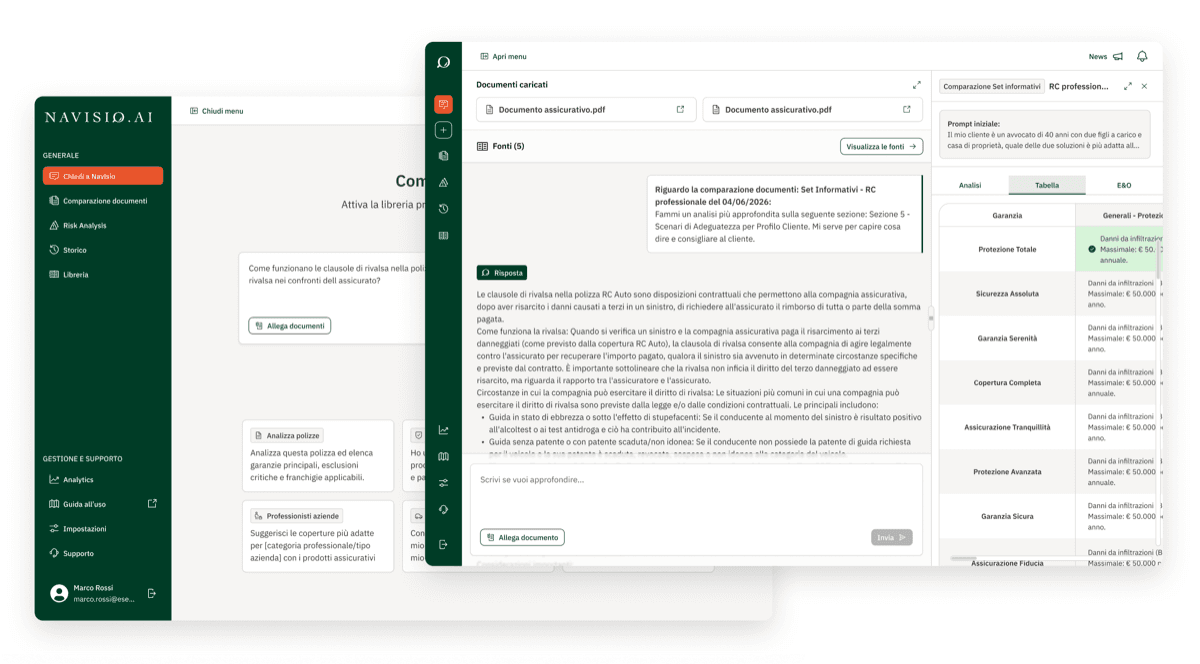Image resolution: width=1200 pixels, height=664 pixels.
Task: Open the second Documento assicurativo.pdf external link icon
Action: pyautogui.click(x=907, y=109)
